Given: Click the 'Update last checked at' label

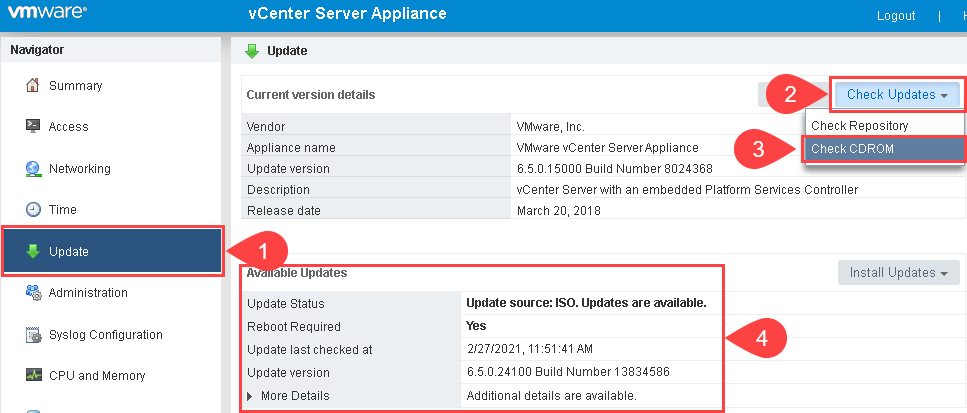Looking at the screenshot, I should tap(310, 350).
